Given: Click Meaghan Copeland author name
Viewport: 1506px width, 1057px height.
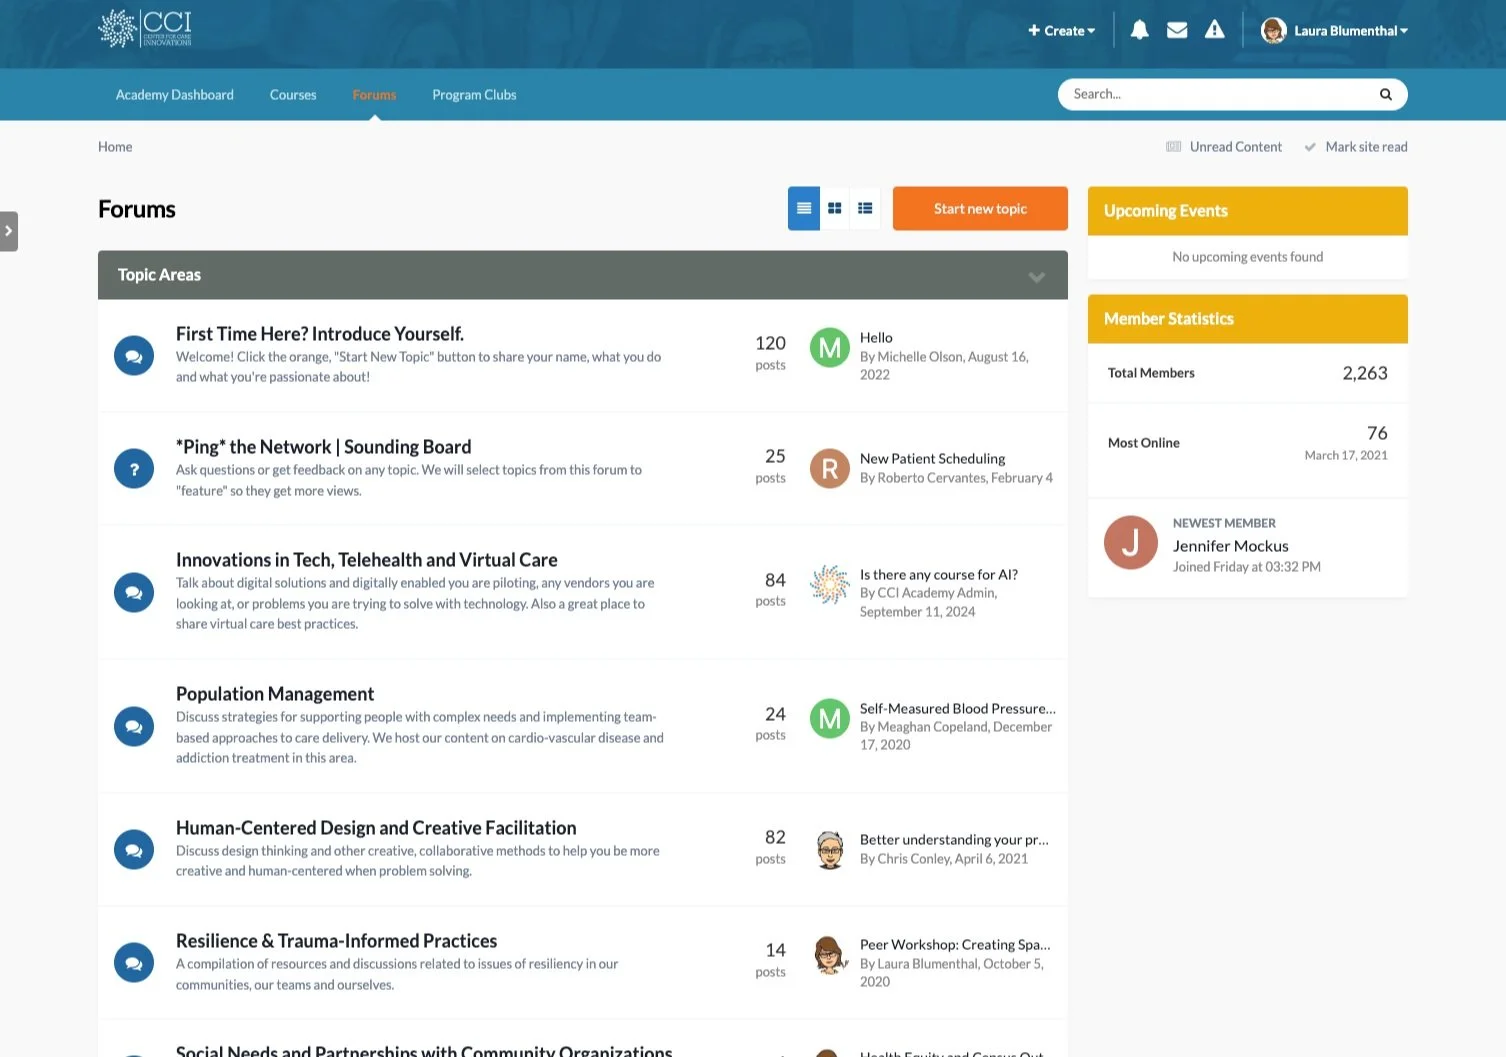Looking at the screenshot, I should (932, 727).
